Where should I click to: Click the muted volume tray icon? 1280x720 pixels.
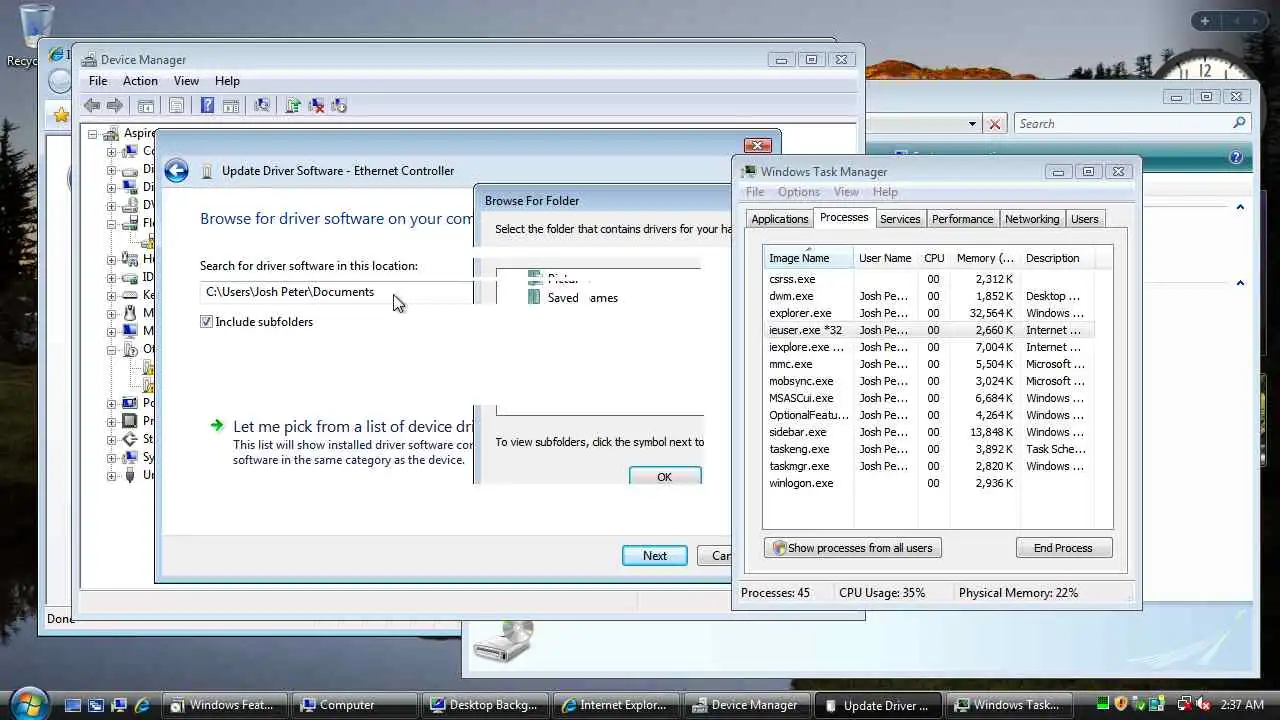1204,705
